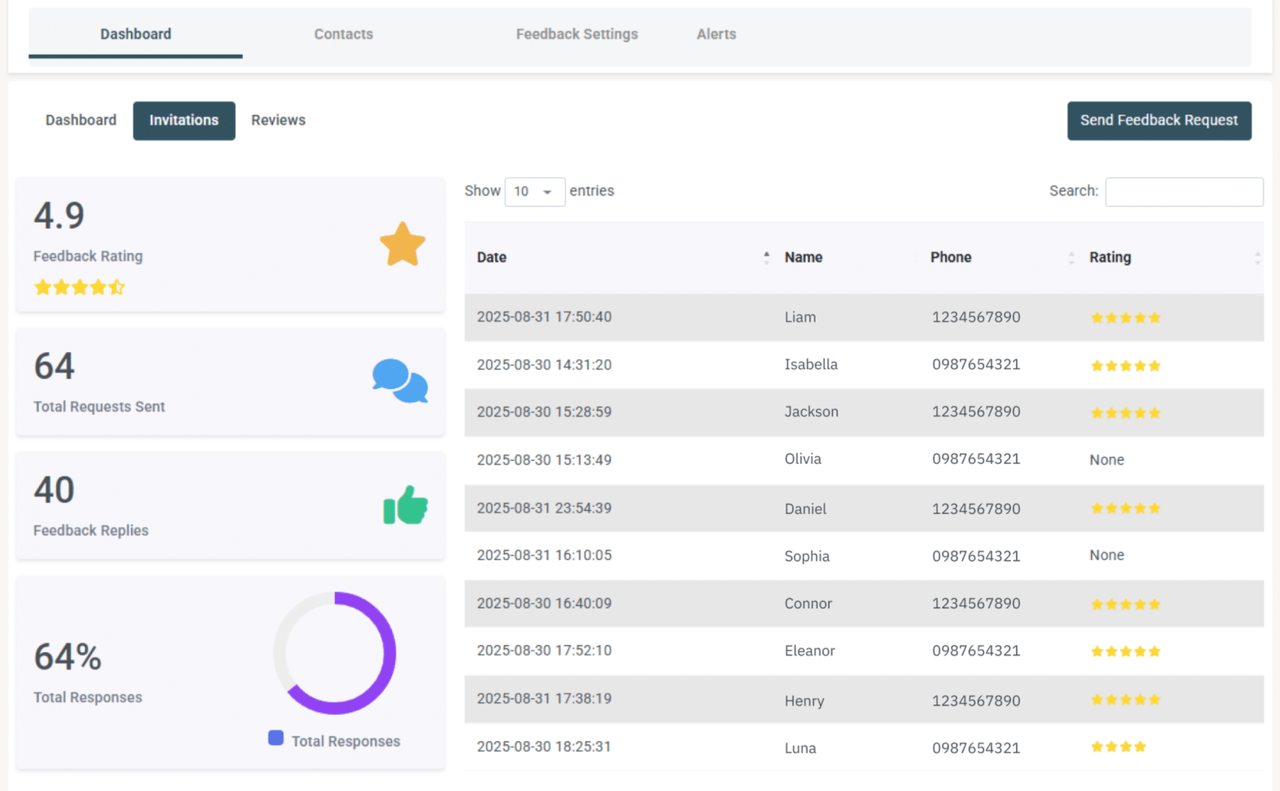The image size is (1280, 791).
Task: Click the Search input field
Action: [1184, 191]
